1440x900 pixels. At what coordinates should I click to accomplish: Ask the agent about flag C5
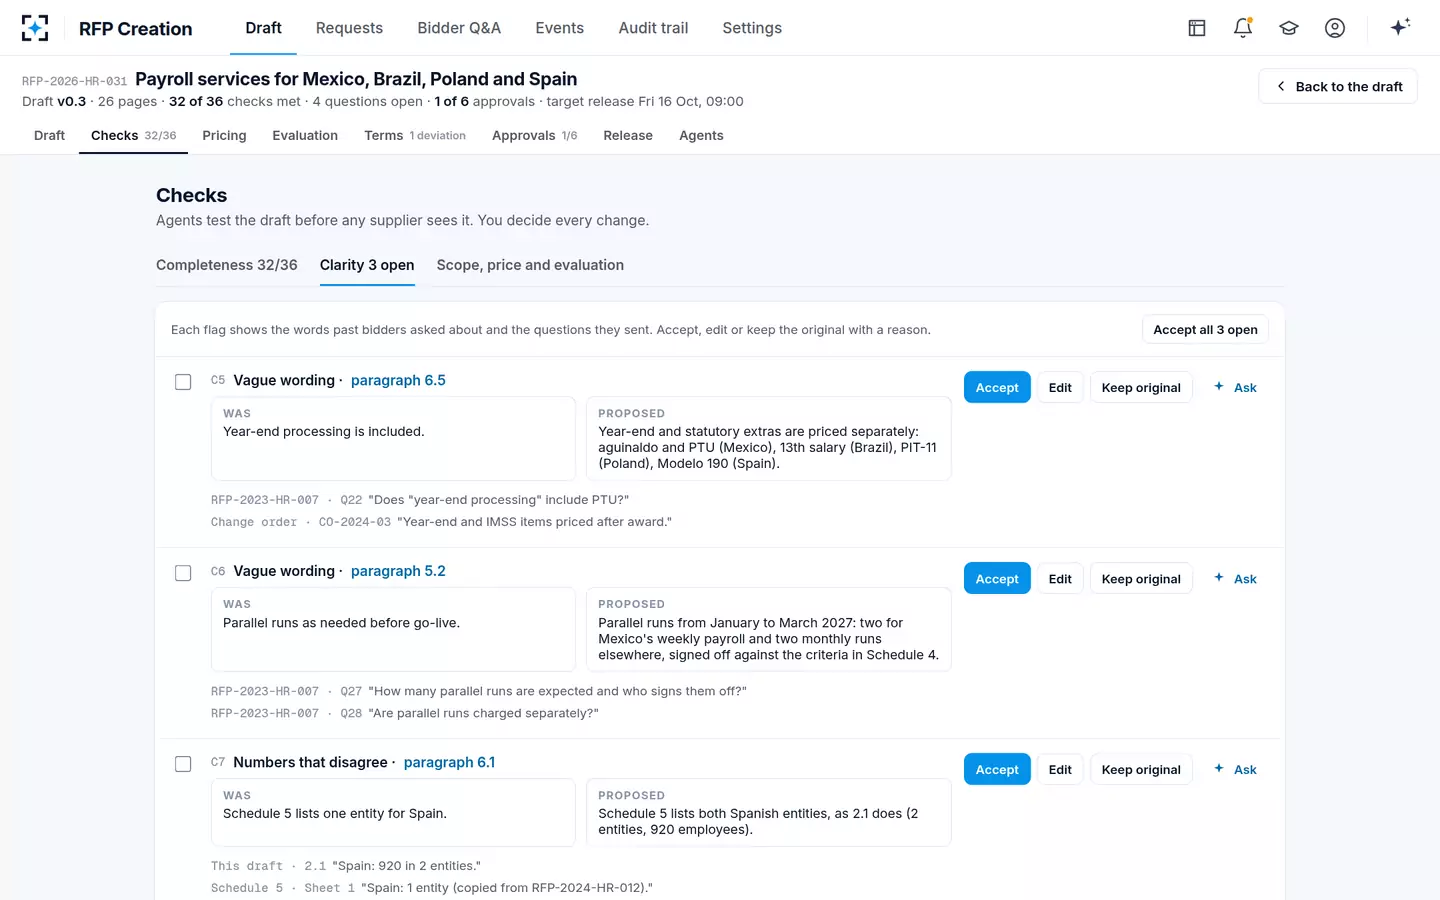point(1235,388)
